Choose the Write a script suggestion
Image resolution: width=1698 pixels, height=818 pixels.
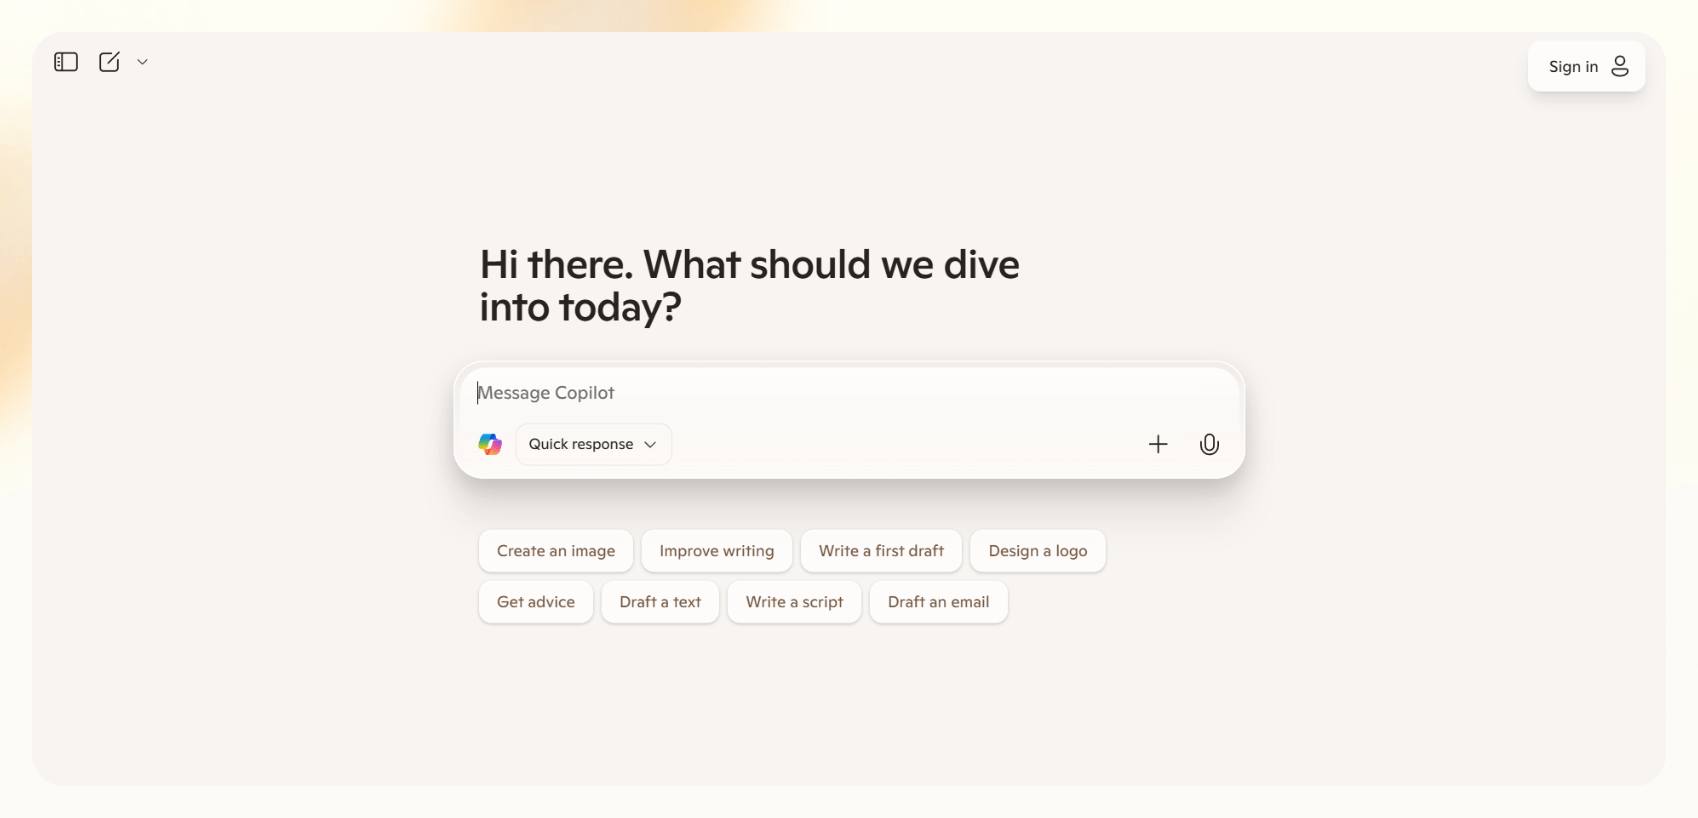[x=794, y=602]
